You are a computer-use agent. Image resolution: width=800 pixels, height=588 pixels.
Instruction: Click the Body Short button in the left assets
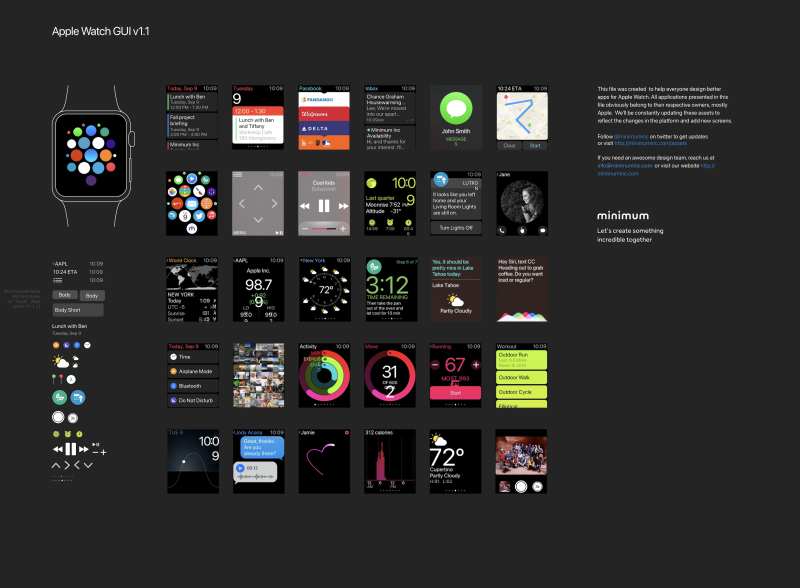coord(78,310)
